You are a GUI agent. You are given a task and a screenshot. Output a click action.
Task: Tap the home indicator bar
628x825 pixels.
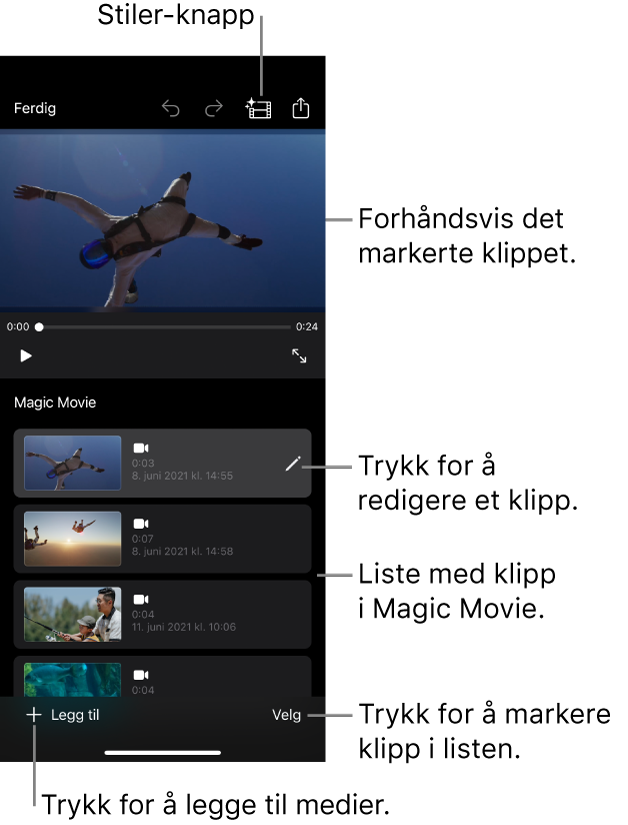click(x=163, y=753)
